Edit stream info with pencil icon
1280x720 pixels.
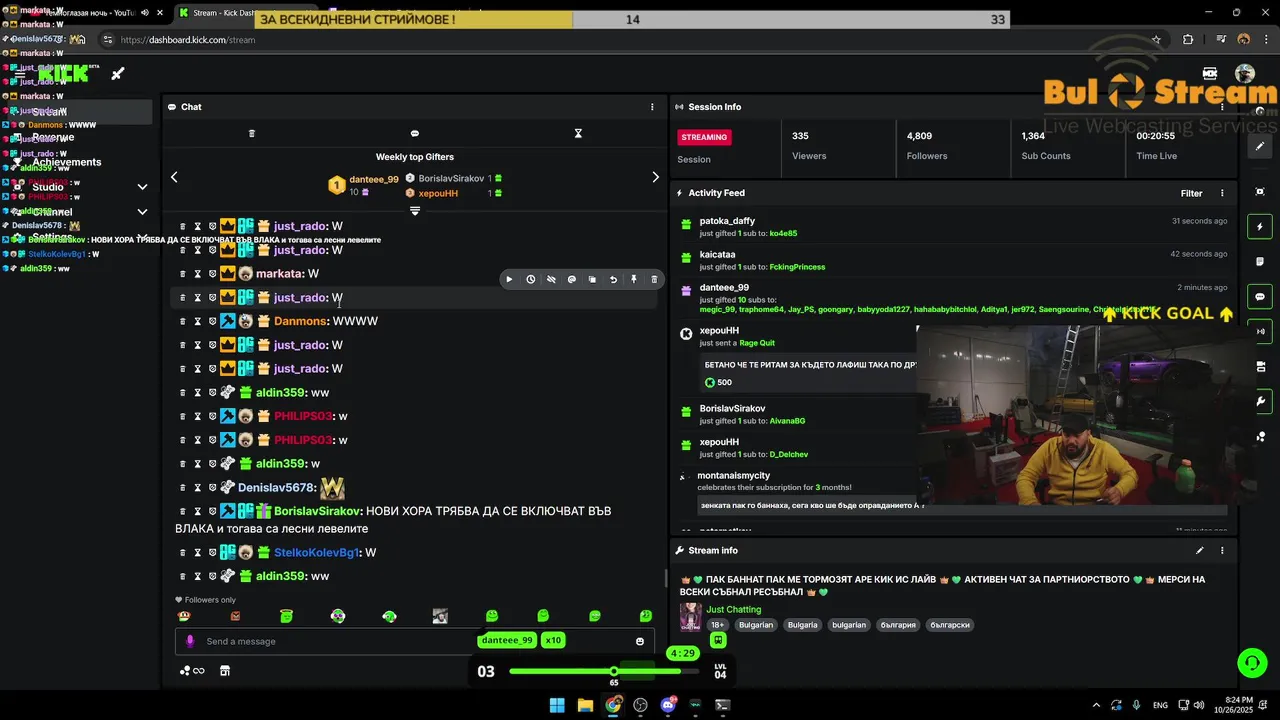point(1200,550)
